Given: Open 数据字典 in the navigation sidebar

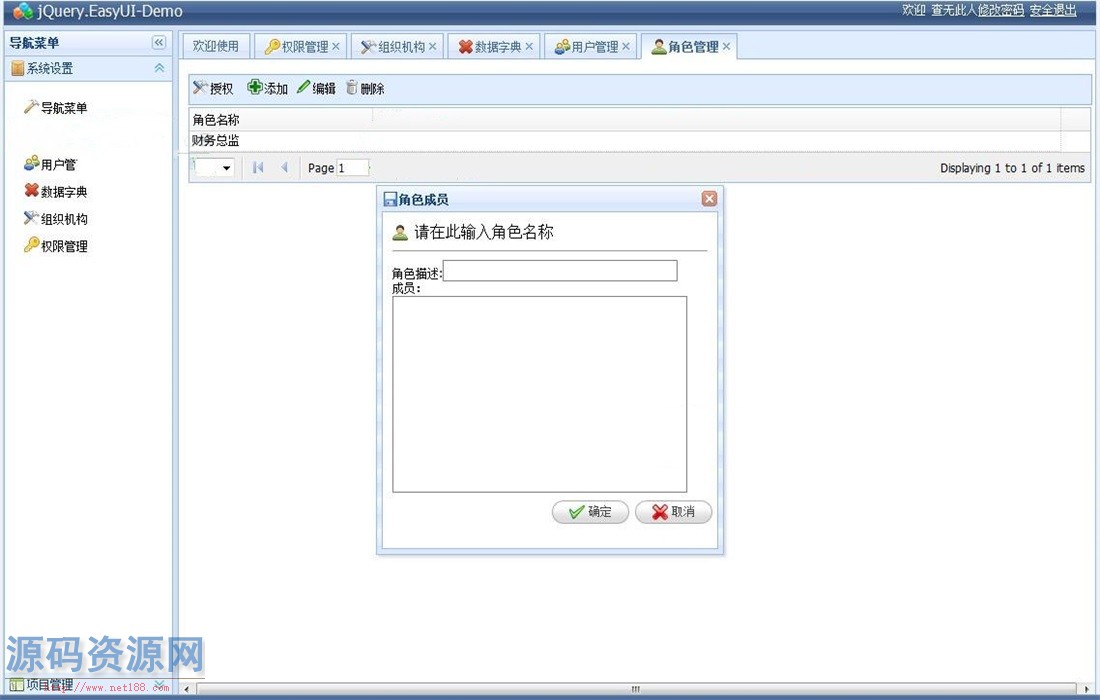Looking at the screenshot, I should click(63, 191).
